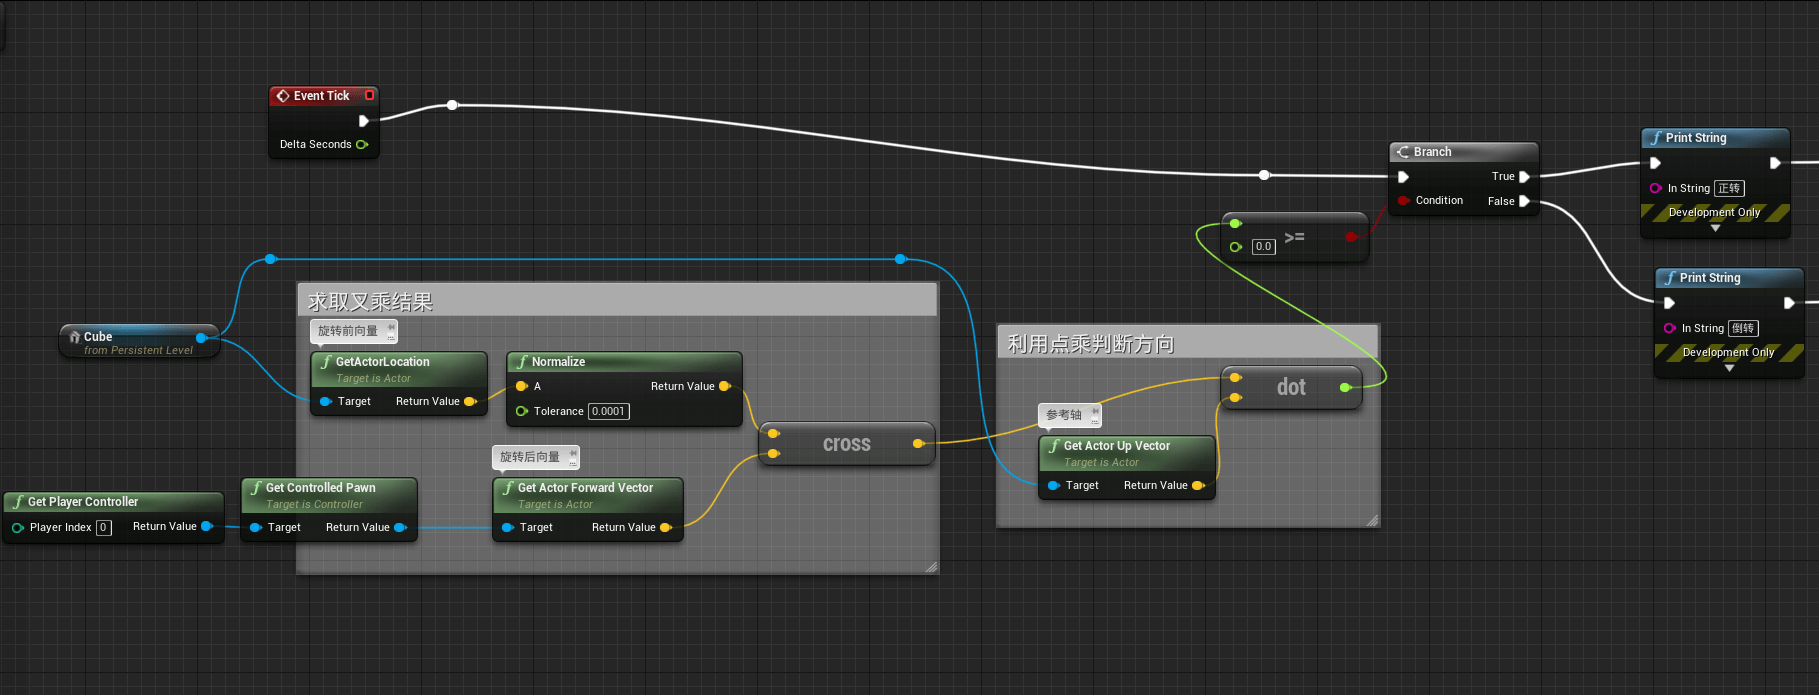Select the 旋转前向量 node comment bubble
This screenshot has height=695, width=1819.
[x=354, y=331]
